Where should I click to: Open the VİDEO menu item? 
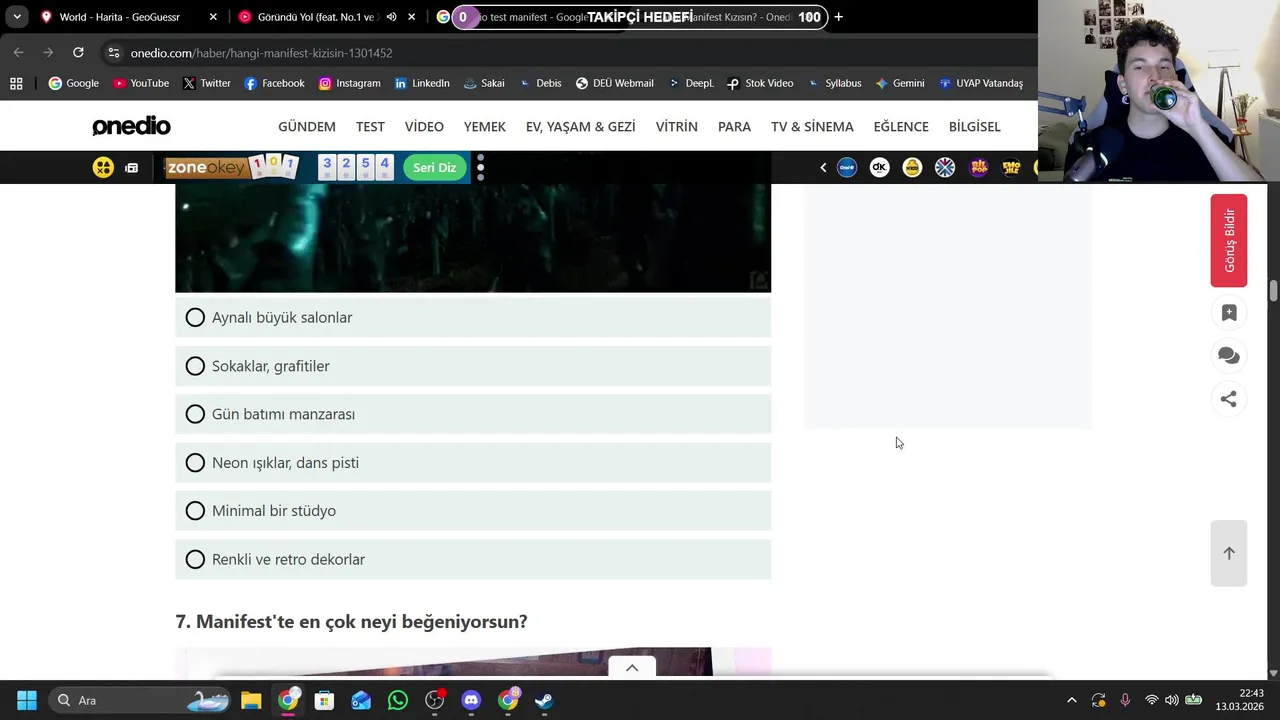coord(424,126)
